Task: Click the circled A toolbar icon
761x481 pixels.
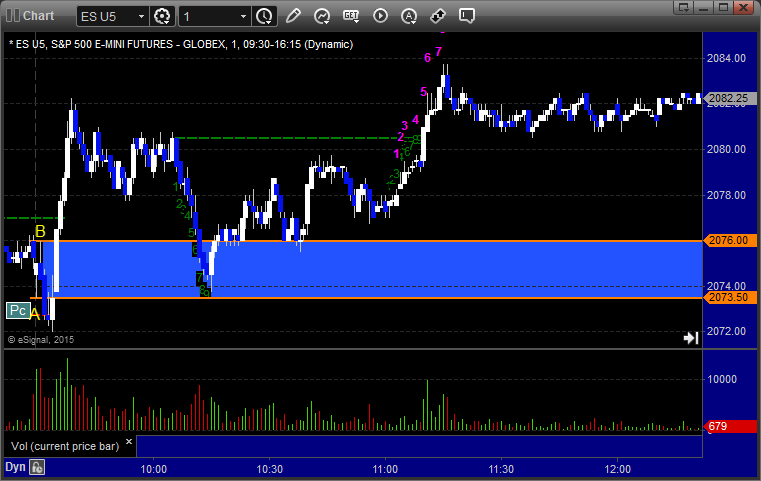Action: (409, 17)
